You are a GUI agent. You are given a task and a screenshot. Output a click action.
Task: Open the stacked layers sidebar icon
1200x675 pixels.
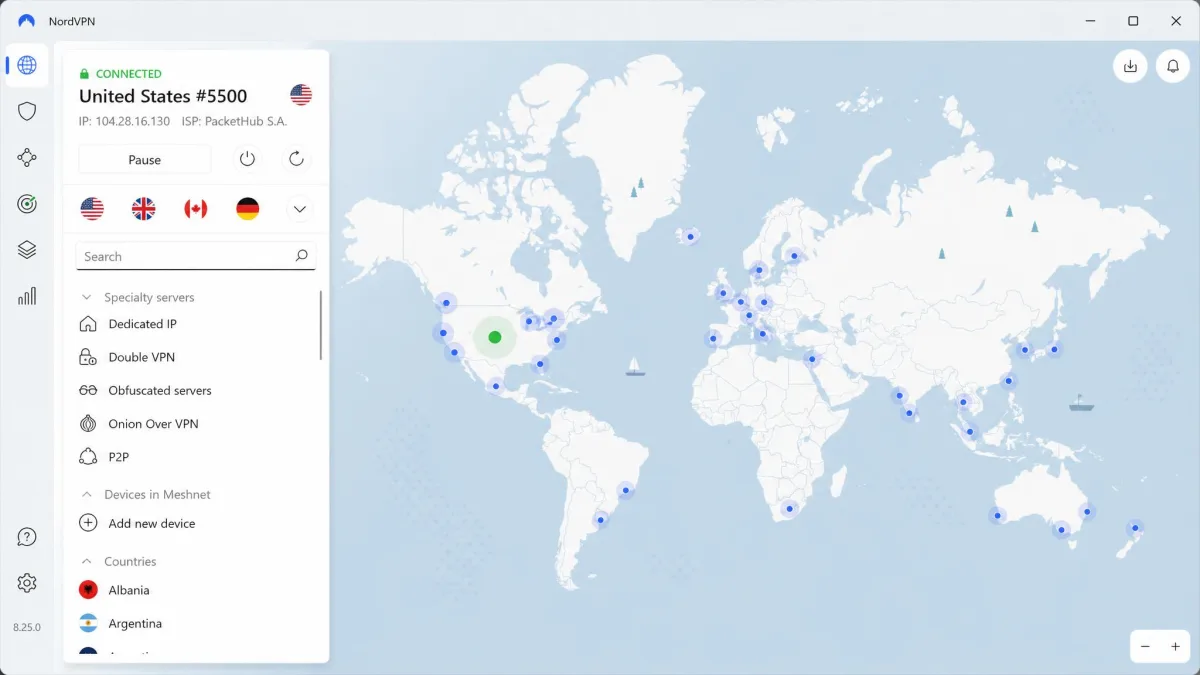point(27,250)
